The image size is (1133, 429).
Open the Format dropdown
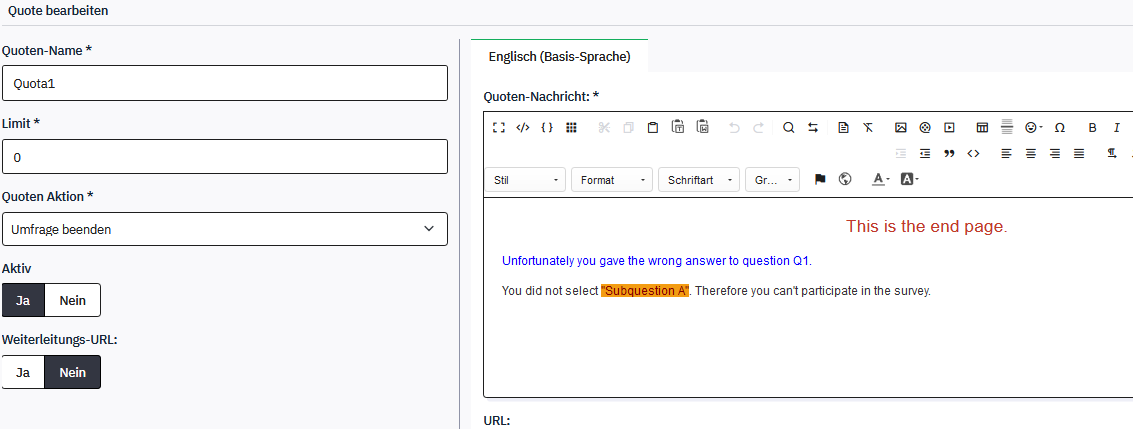(x=612, y=180)
